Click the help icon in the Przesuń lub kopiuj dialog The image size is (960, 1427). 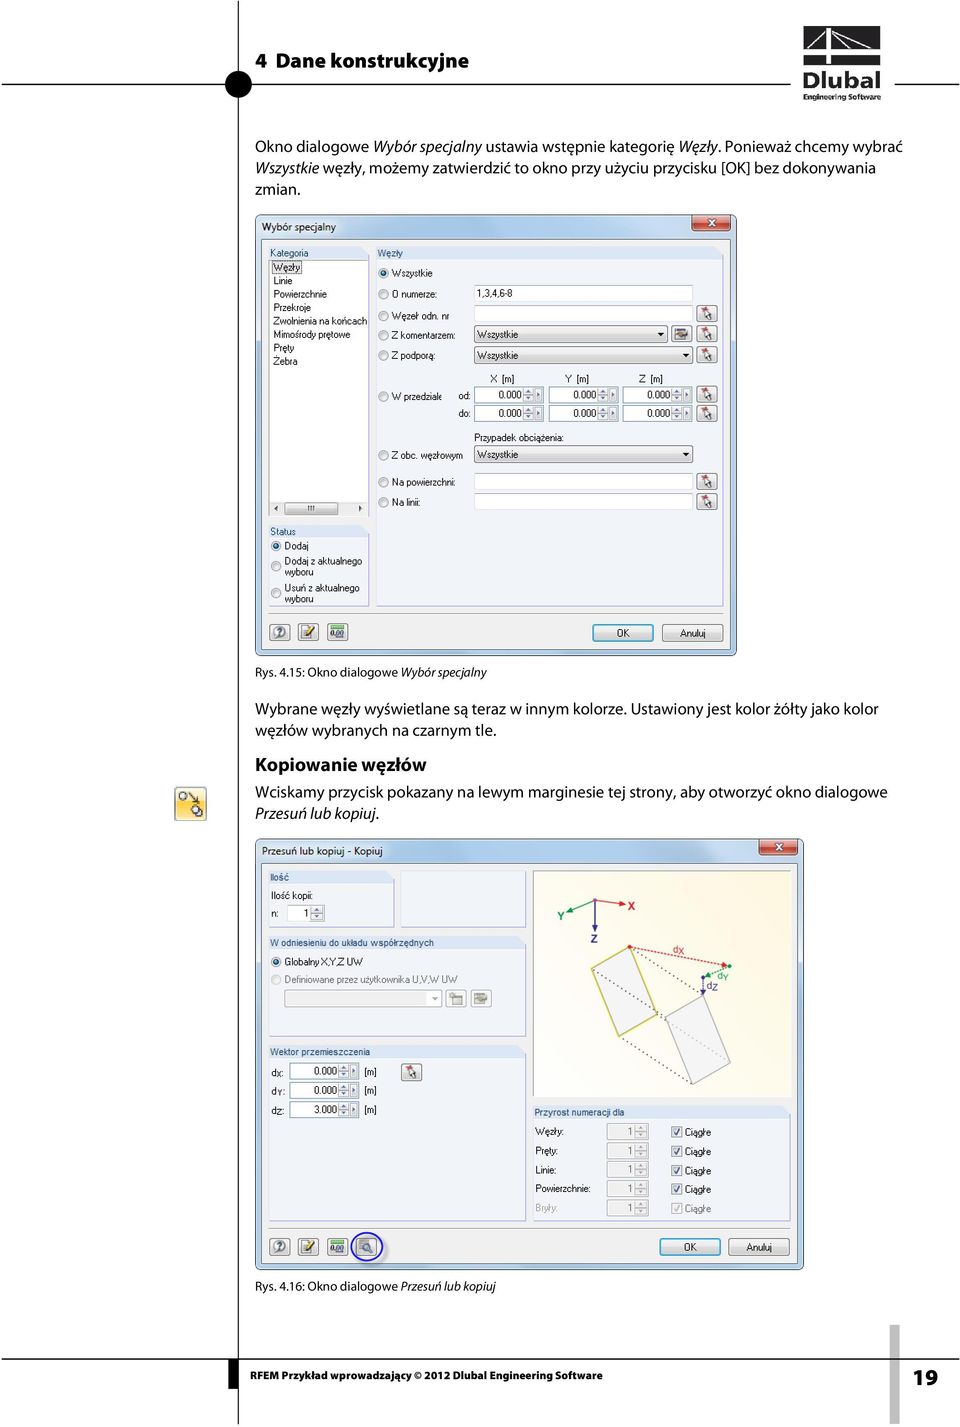click(280, 1247)
